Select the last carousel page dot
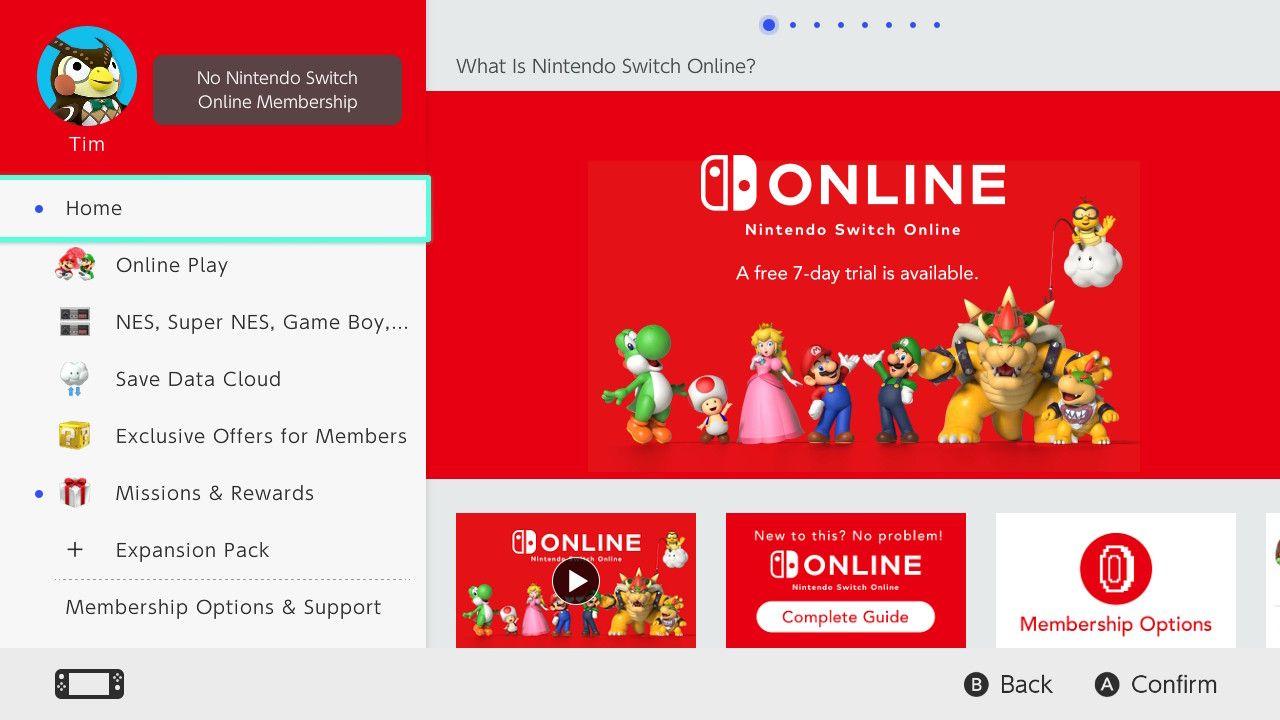The height and width of the screenshot is (720, 1280). pos(937,25)
